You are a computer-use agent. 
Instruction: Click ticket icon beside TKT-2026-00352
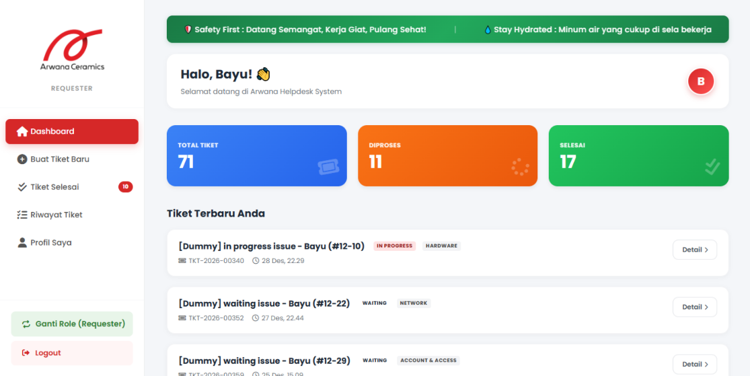[x=182, y=318]
